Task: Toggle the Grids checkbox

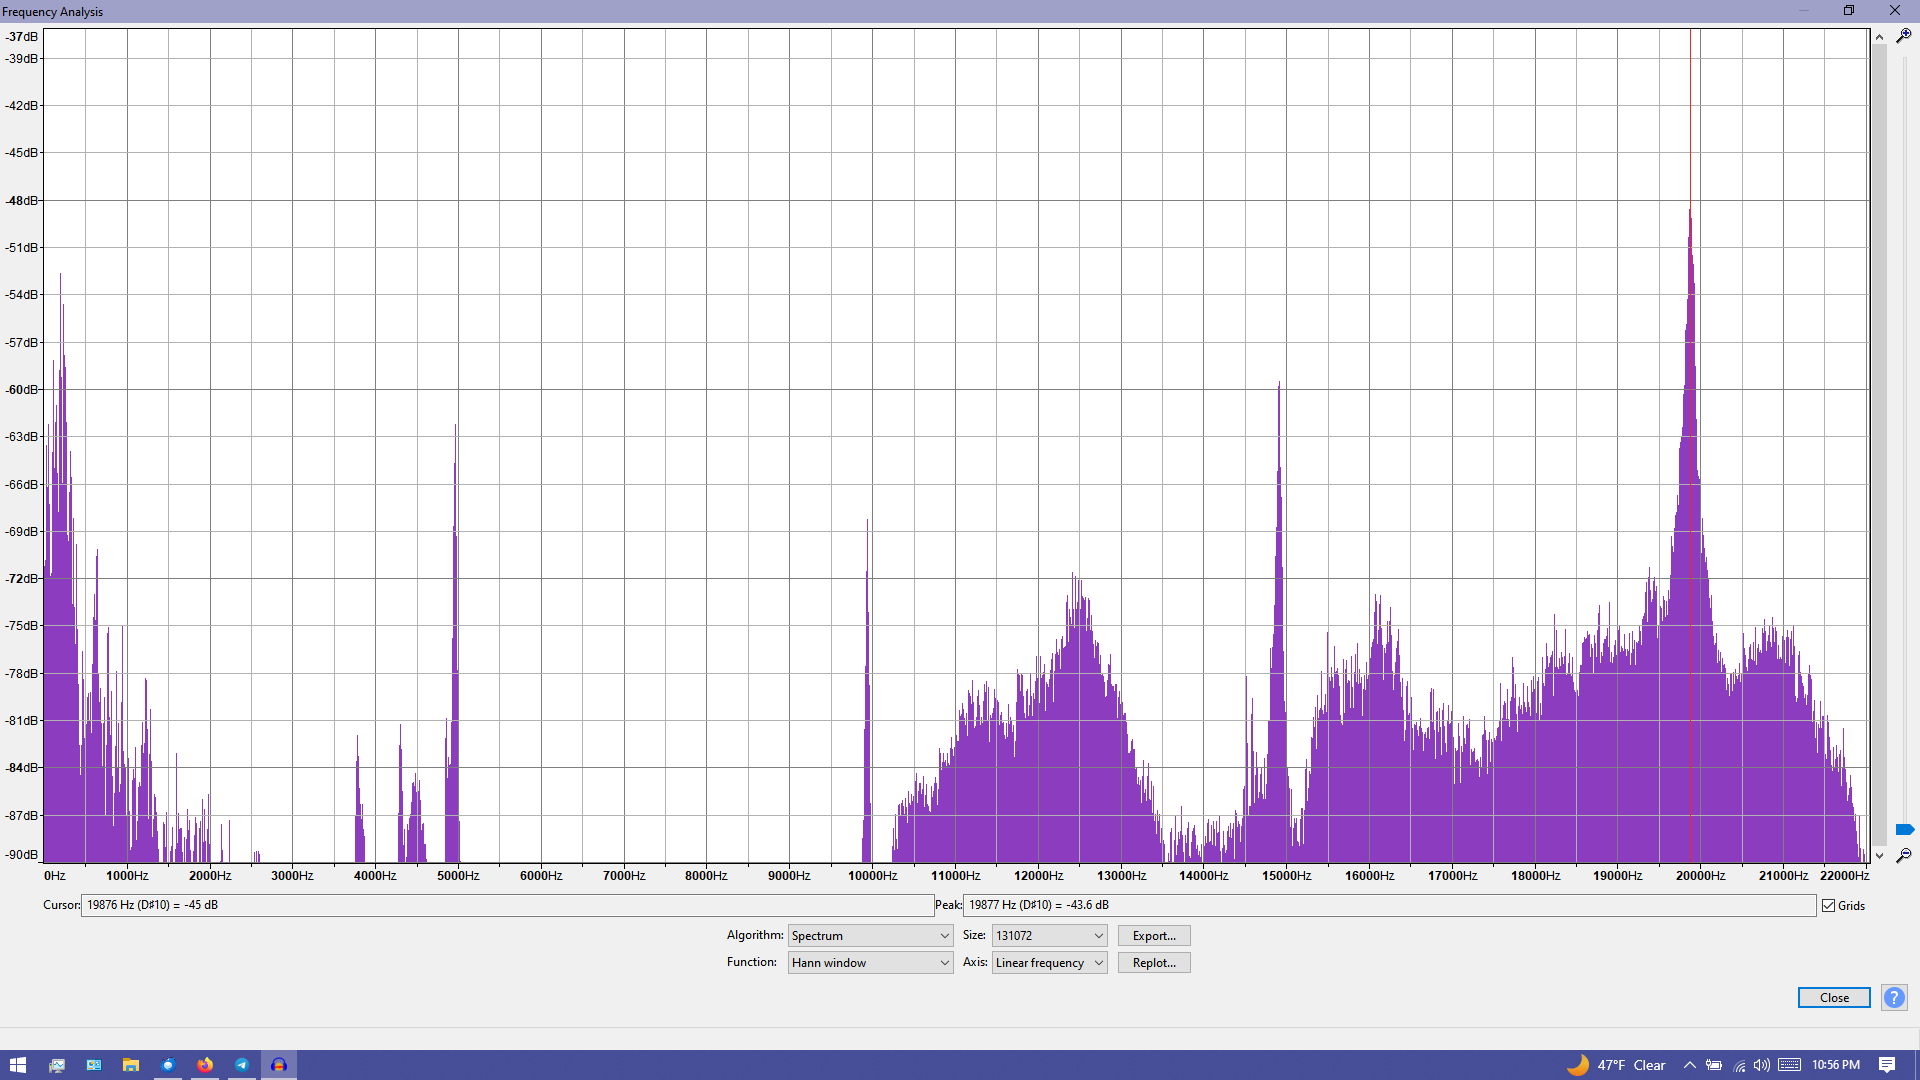Action: [x=1829, y=906]
